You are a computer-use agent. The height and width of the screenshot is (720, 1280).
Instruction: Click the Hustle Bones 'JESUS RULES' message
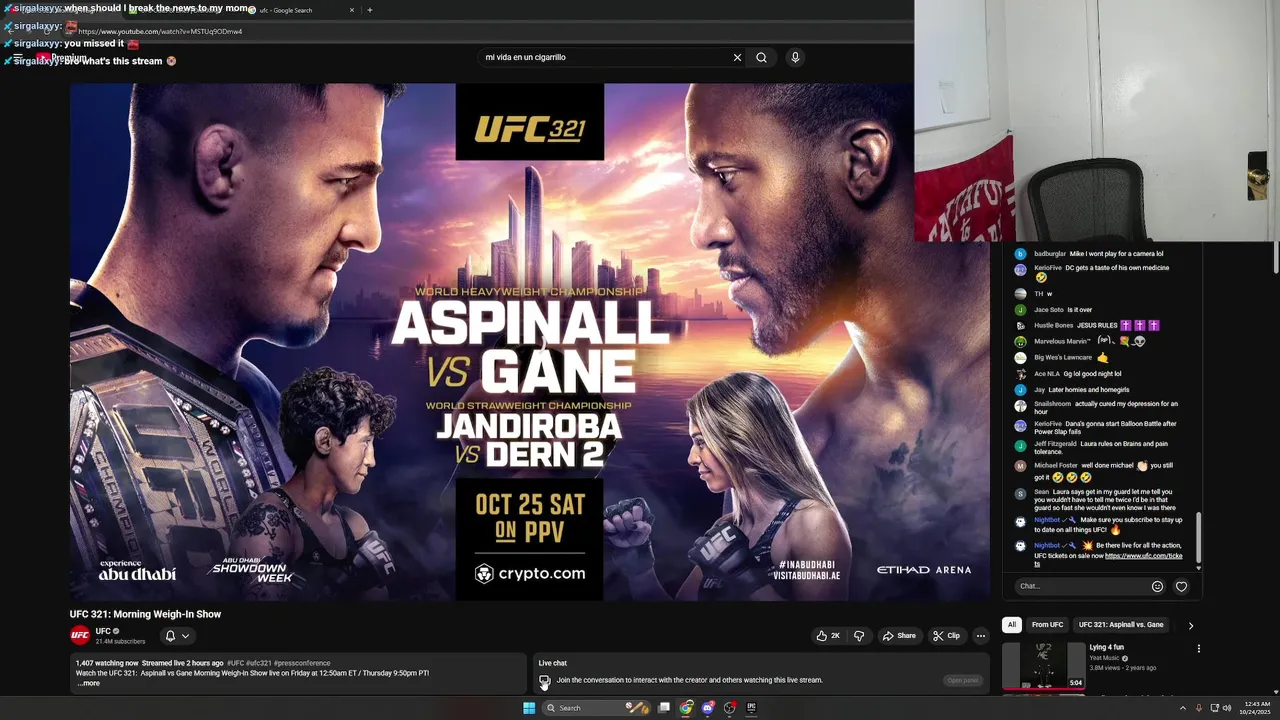[x=1097, y=325]
